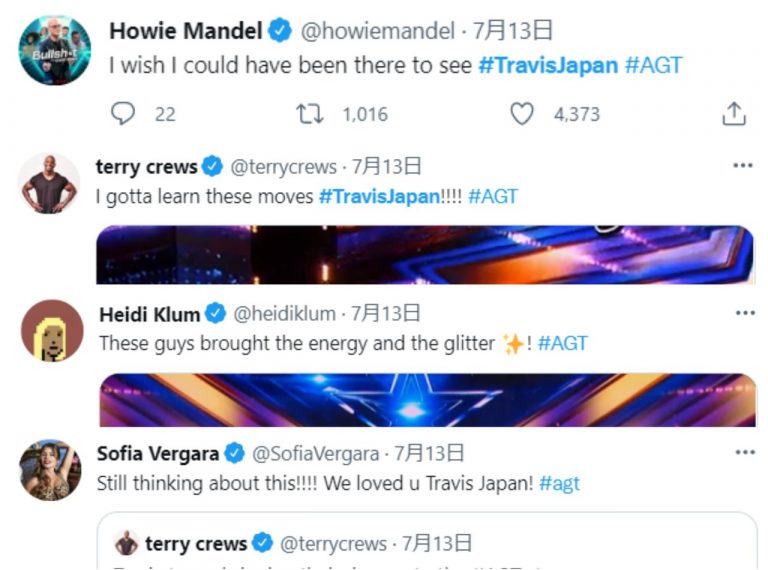Click the reply icon under Howie Mandel's tweet
This screenshot has width=768, height=570.
[123, 114]
